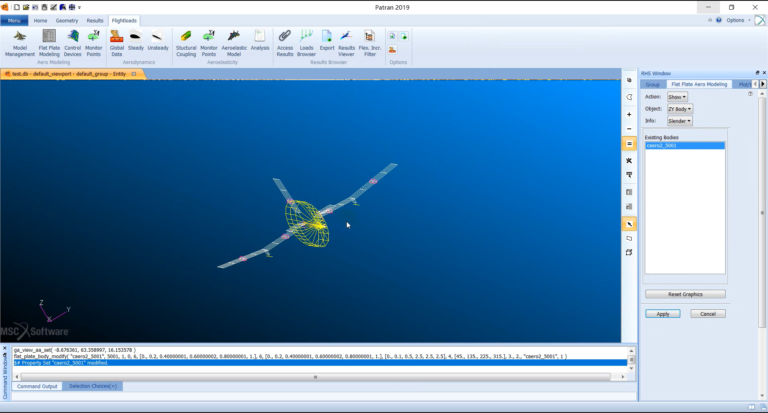Open the Object dropdown showing ZY Body

tap(680, 109)
